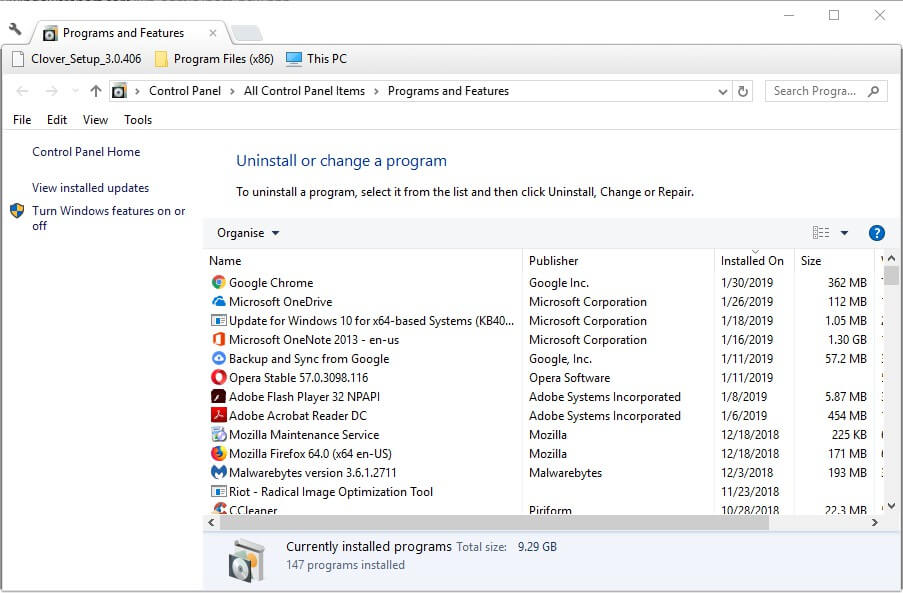This screenshot has height=593, width=903.
Task: Select the 11/23/2018 install date cell
Action: pyautogui.click(x=750, y=491)
